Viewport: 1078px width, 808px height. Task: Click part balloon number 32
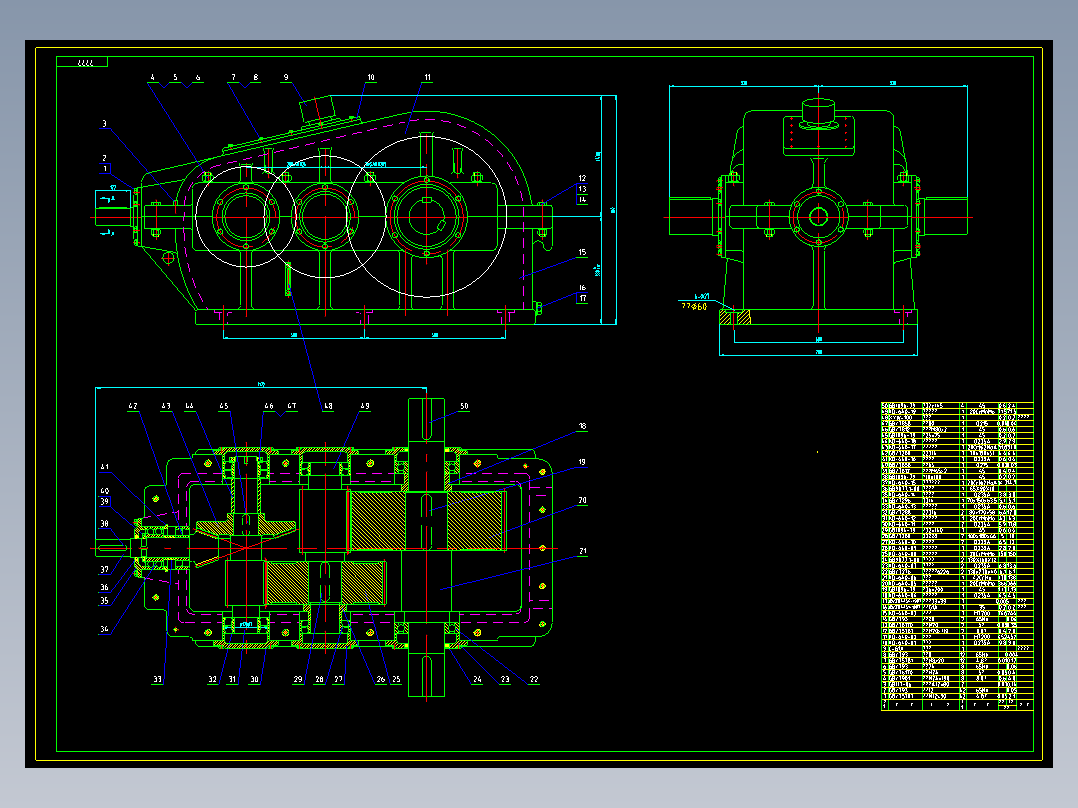[212, 679]
